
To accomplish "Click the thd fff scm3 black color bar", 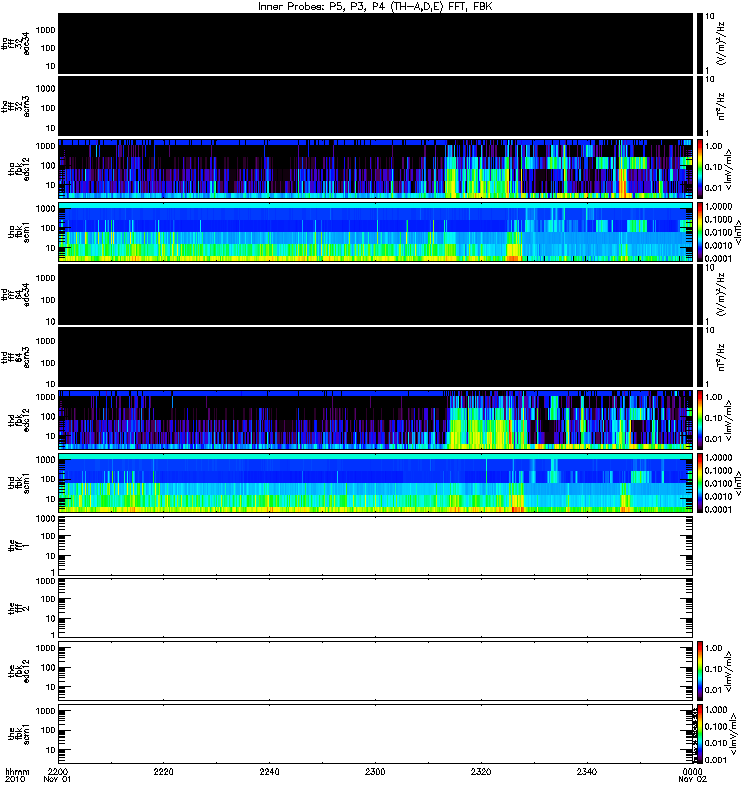I will pyautogui.click(x=700, y=357).
